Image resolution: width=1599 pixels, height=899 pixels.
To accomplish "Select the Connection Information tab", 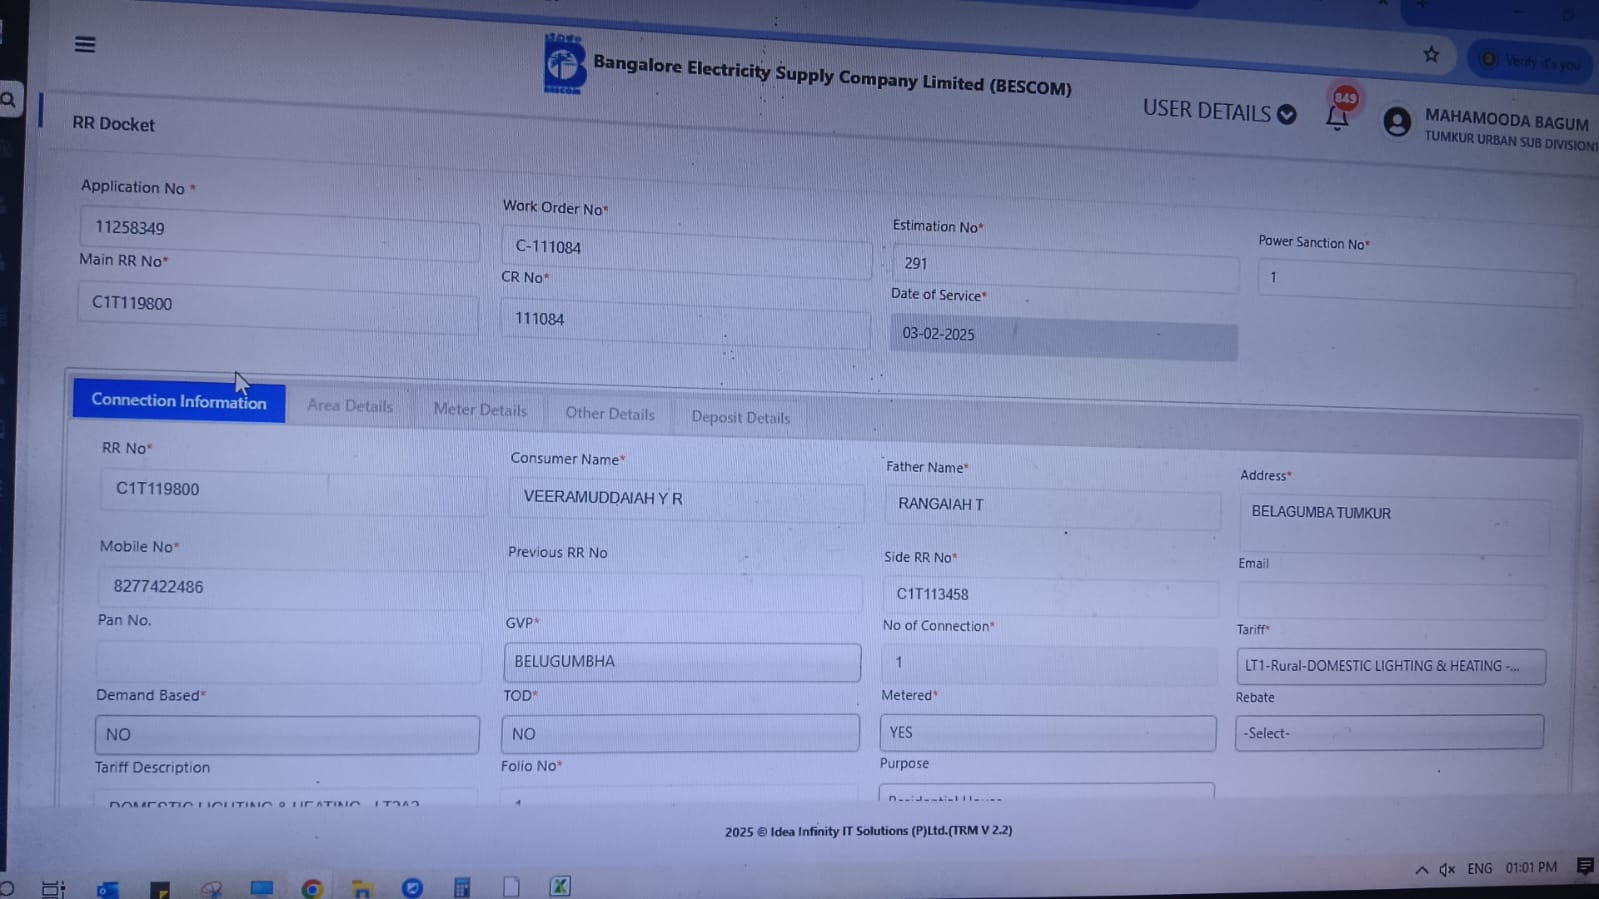I will 179,401.
